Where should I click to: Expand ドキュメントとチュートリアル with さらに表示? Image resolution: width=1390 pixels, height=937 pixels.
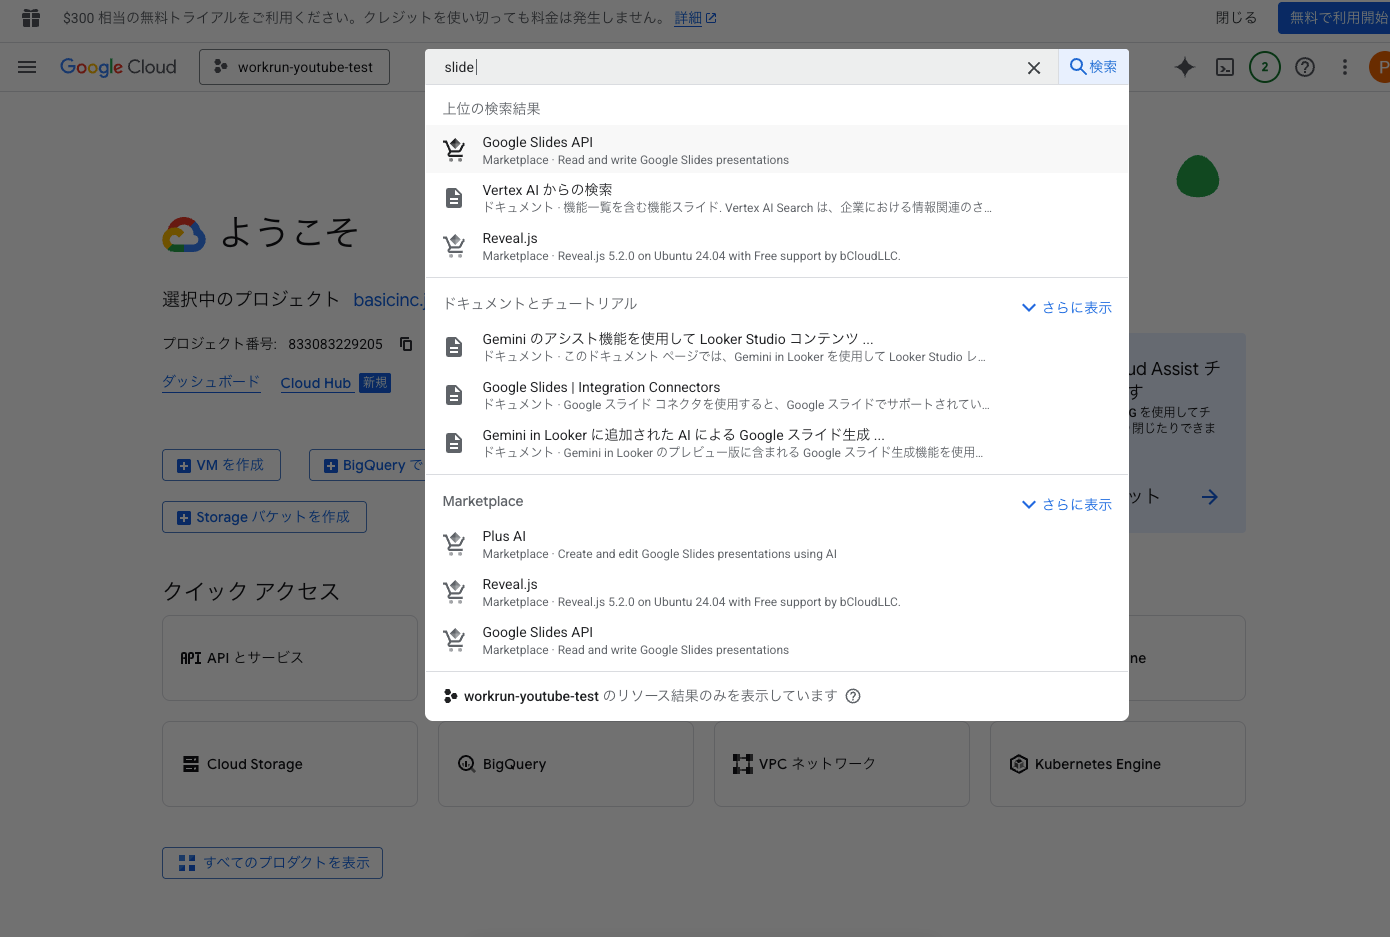pyautogui.click(x=1066, y=308)
